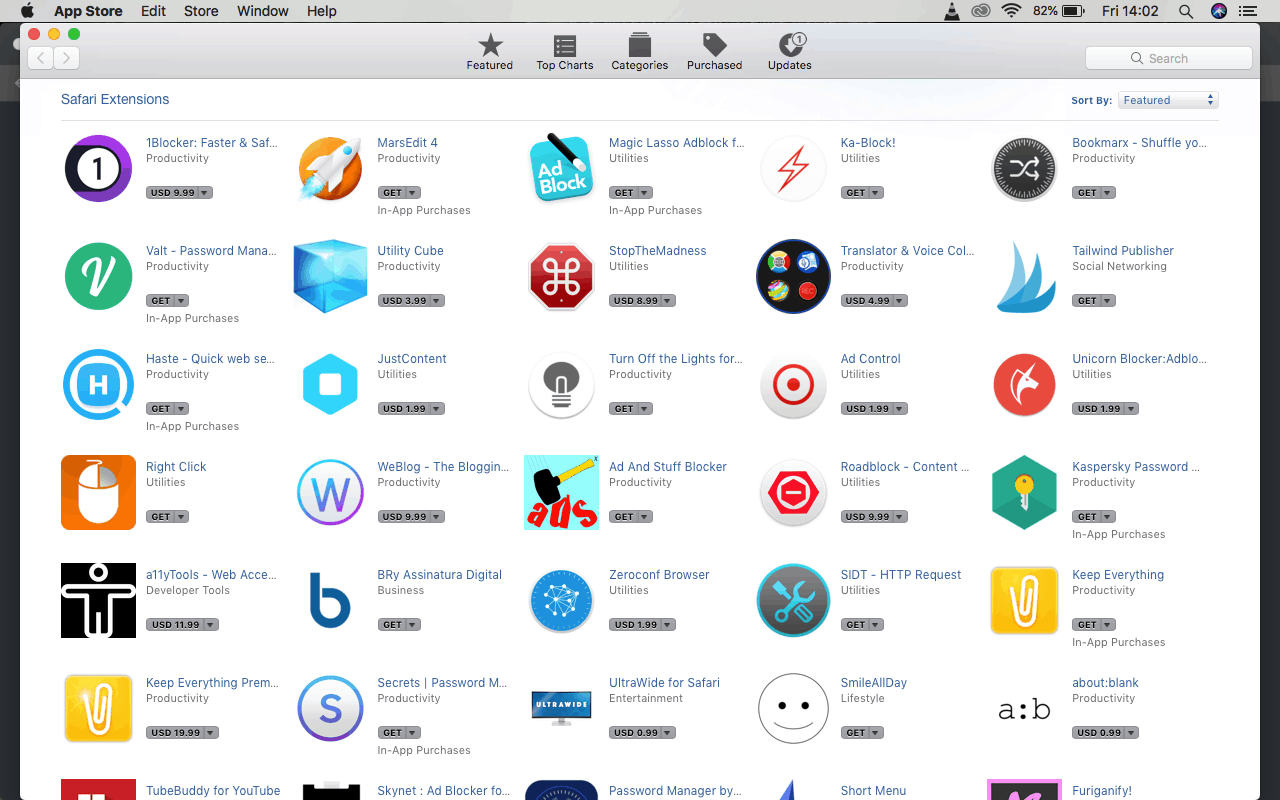
Task: Switch to the Updates tab
Action: [x=790, y=52]
